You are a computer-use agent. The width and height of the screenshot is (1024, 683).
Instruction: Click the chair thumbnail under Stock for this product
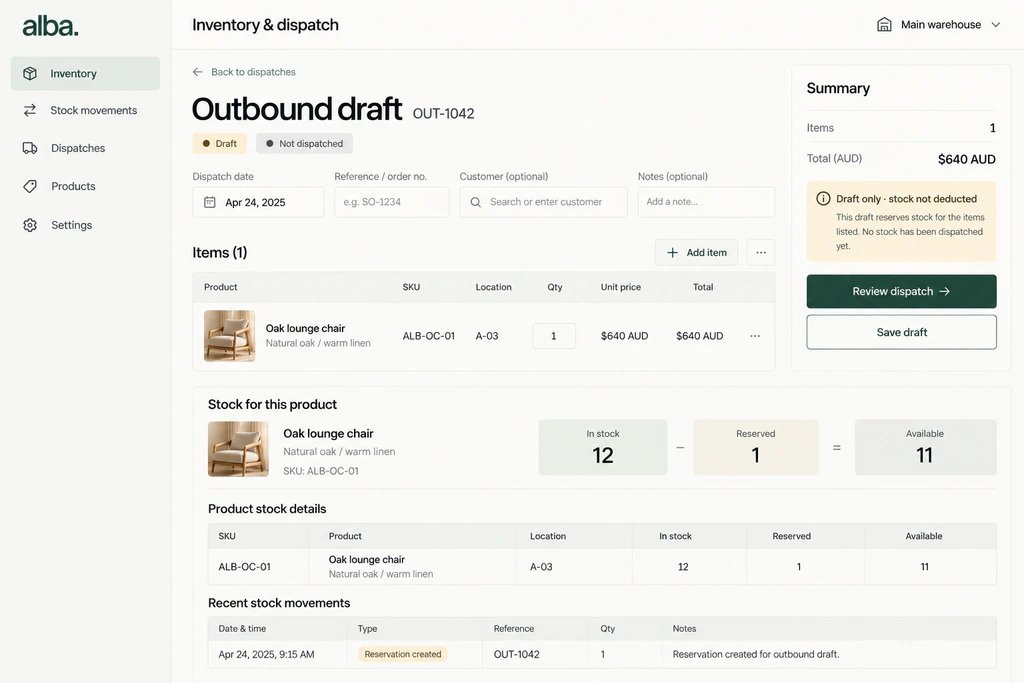pyautogui.click(x=238, y=449)
